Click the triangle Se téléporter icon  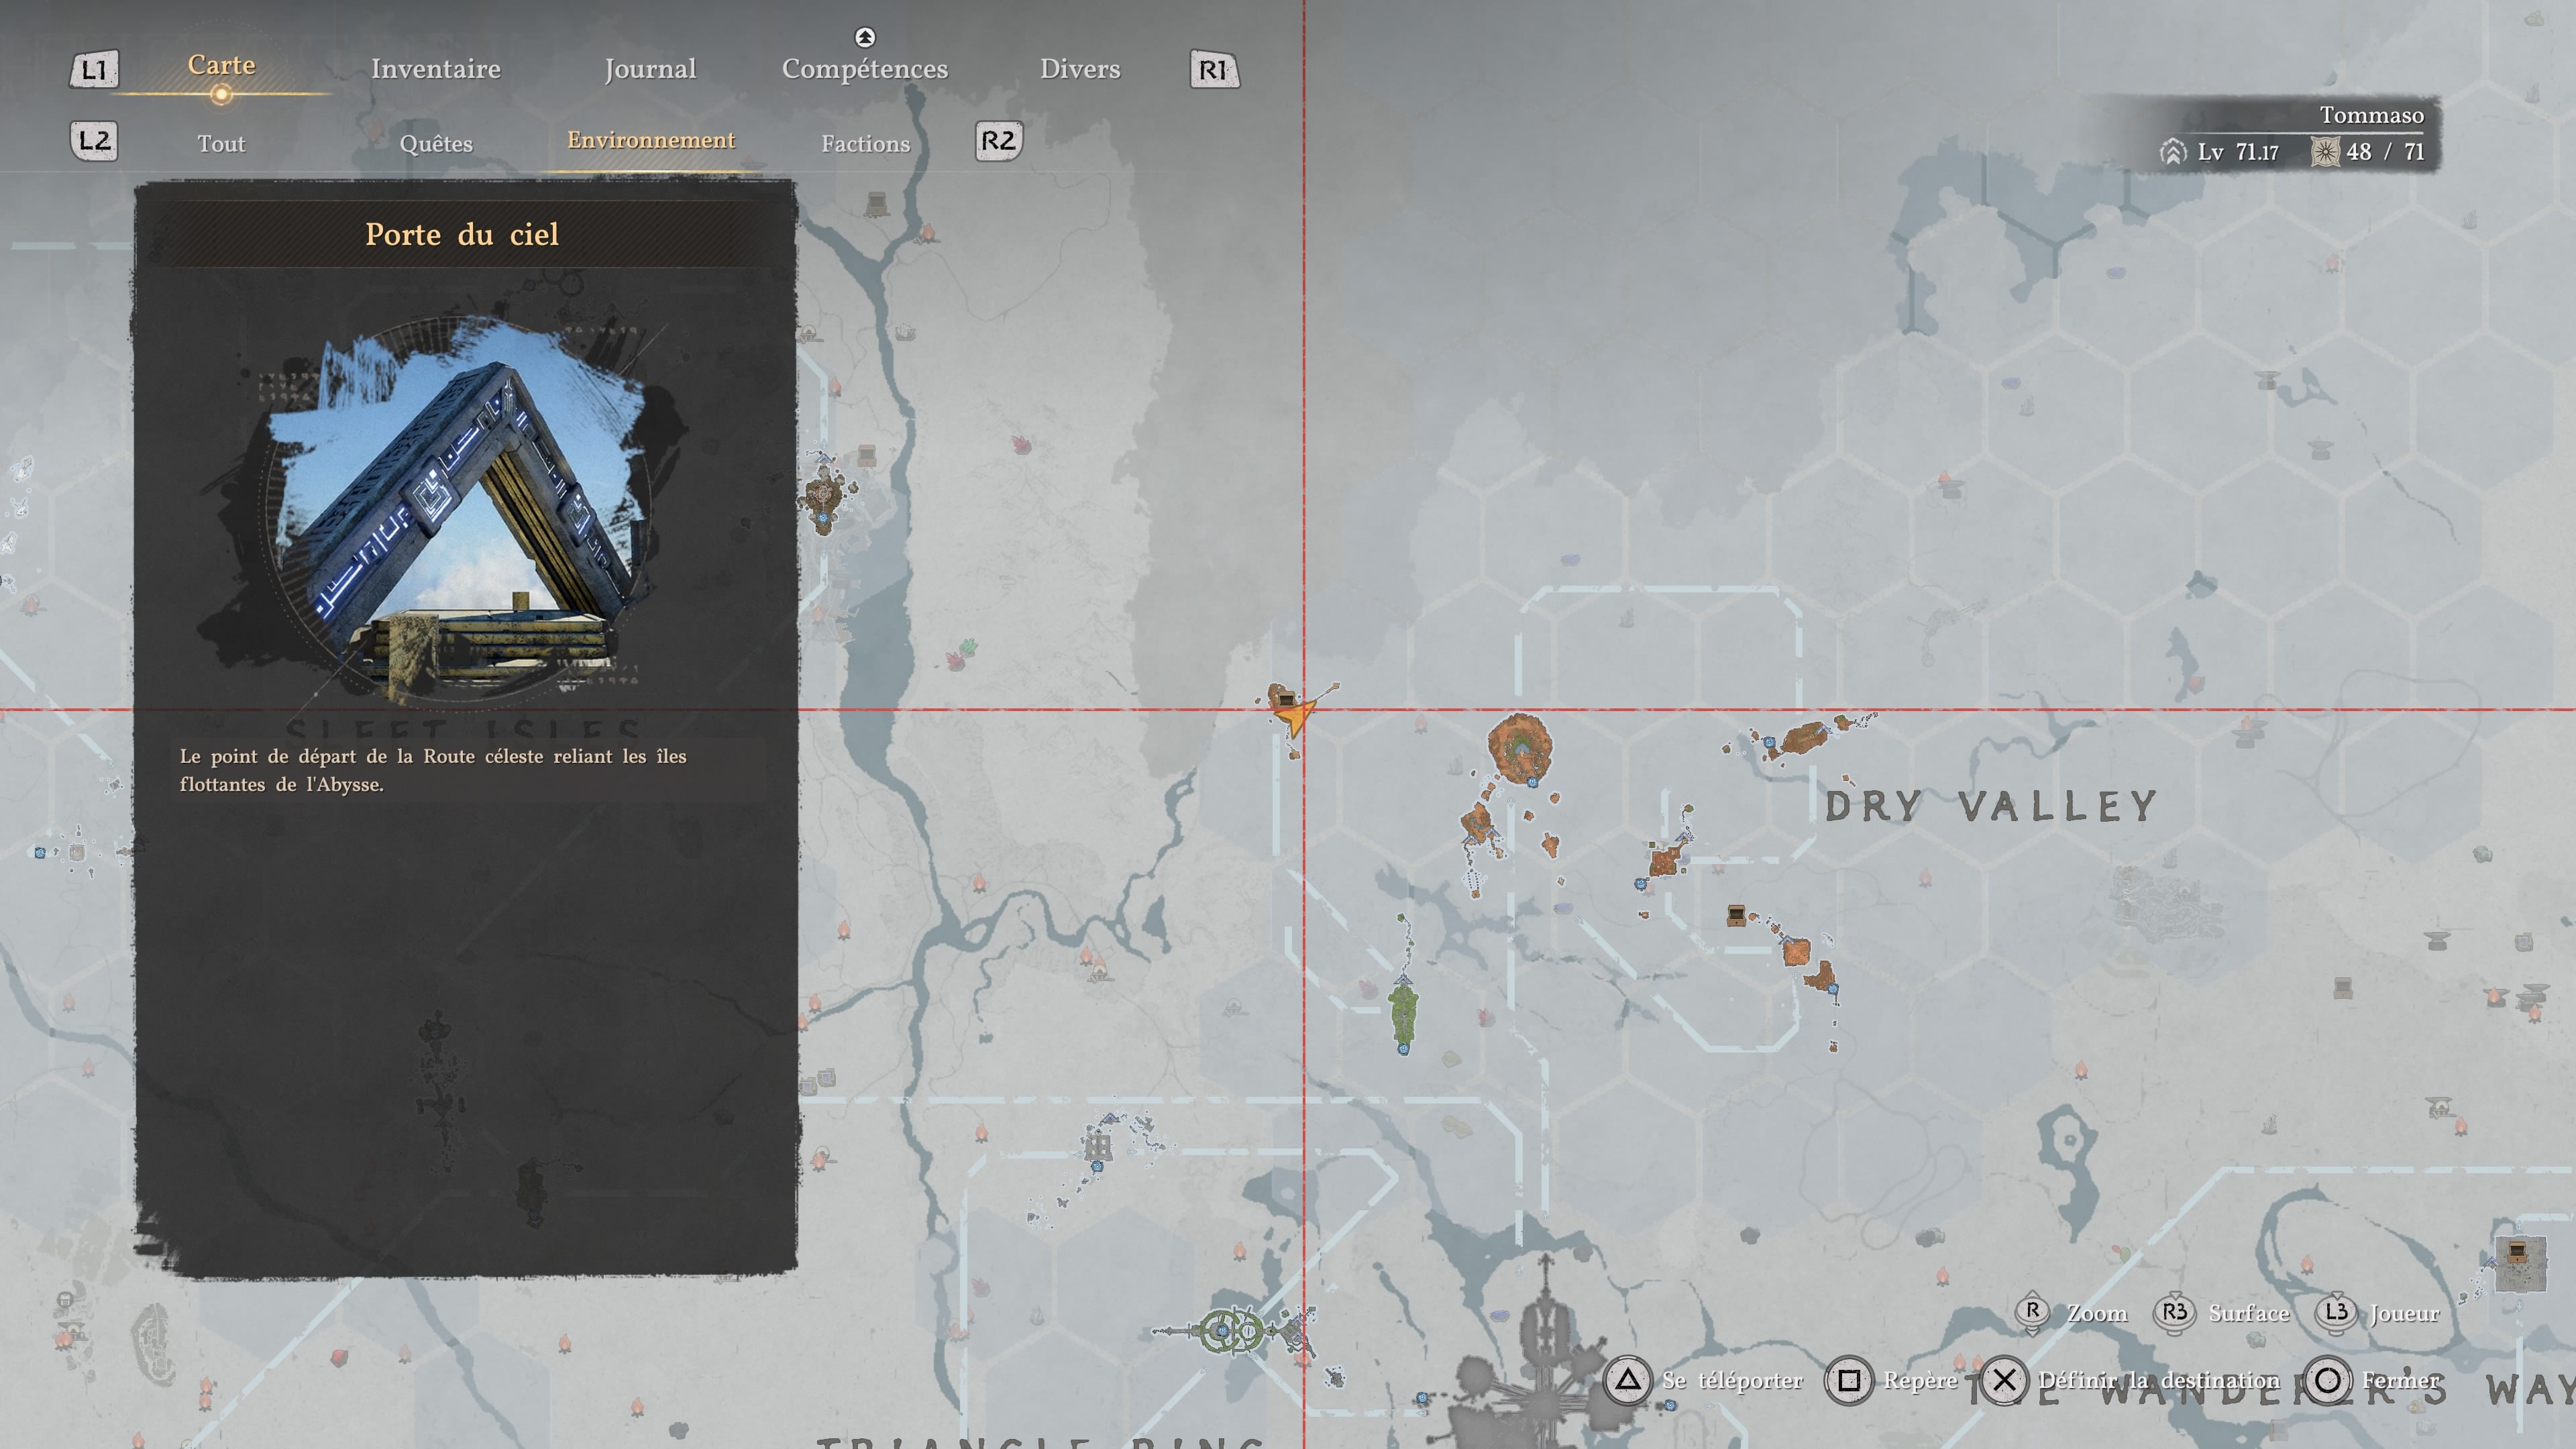pyautogui.click(x=1627, y=1381)
